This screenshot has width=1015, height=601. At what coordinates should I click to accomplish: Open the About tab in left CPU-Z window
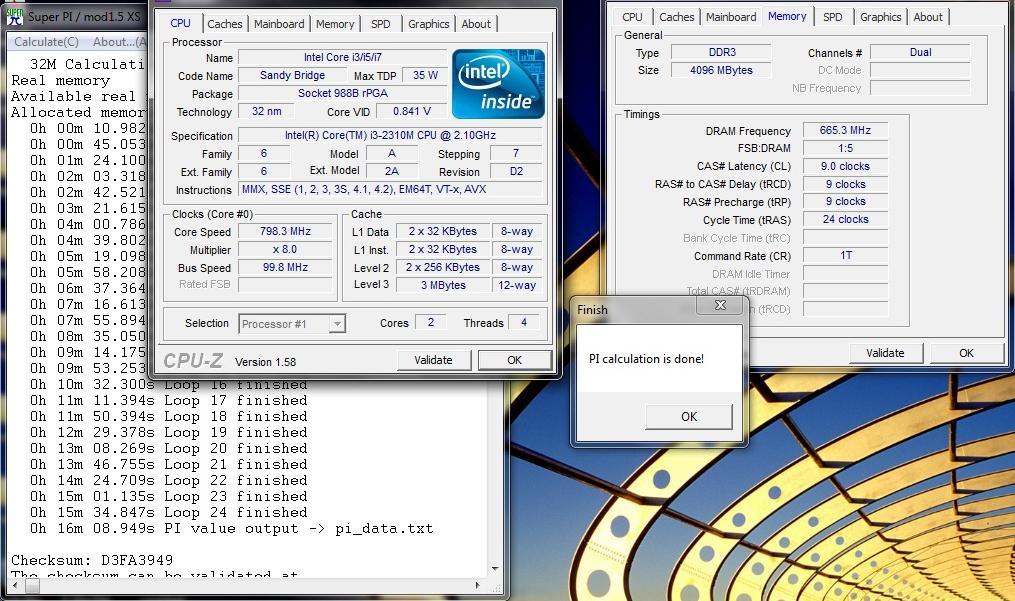tap(476, 24)
